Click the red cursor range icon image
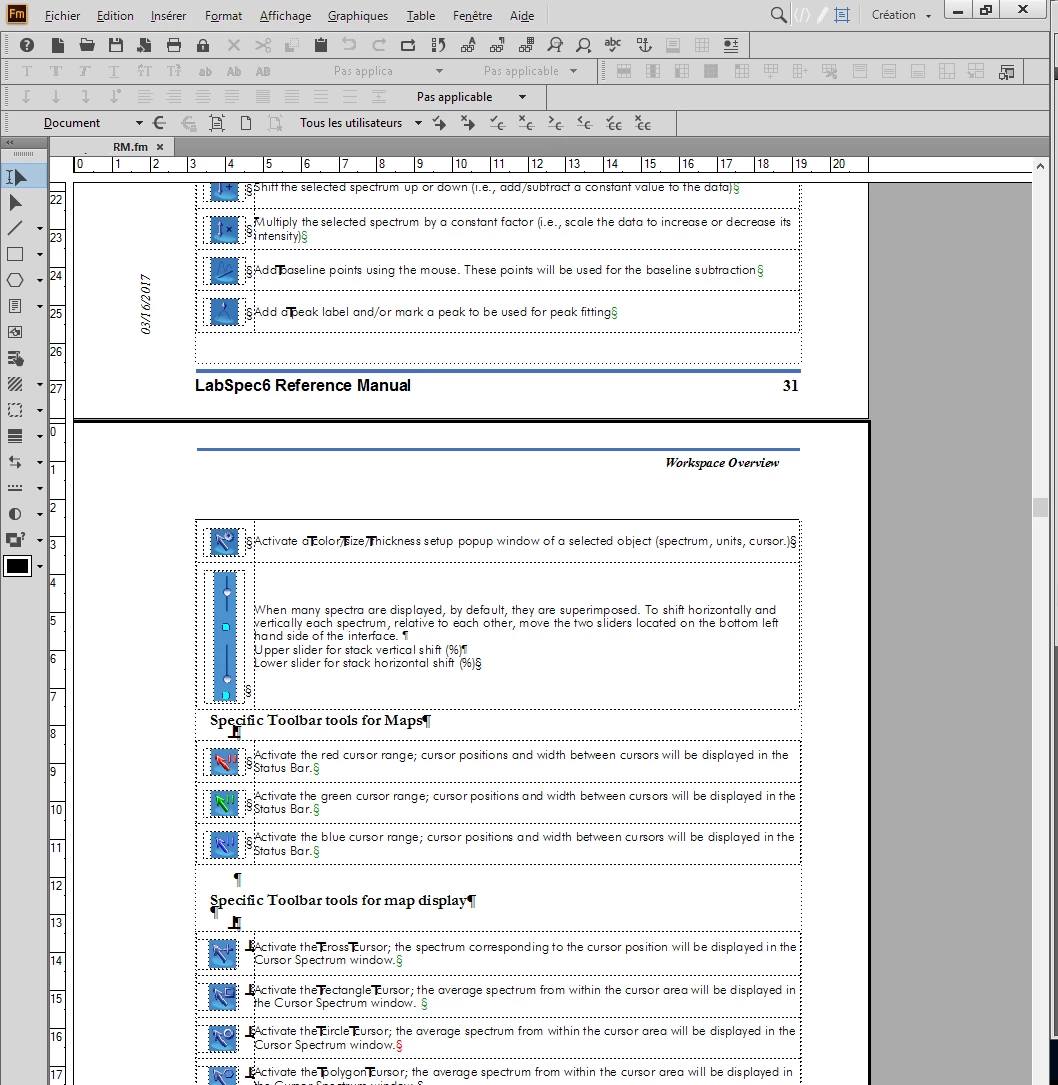The width and height of the screenshot is (1058, 1085). (x=224, y=761)
